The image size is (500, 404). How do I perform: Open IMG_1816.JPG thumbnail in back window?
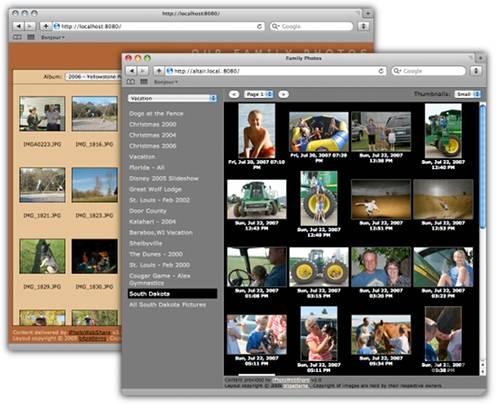click(95, 114)
